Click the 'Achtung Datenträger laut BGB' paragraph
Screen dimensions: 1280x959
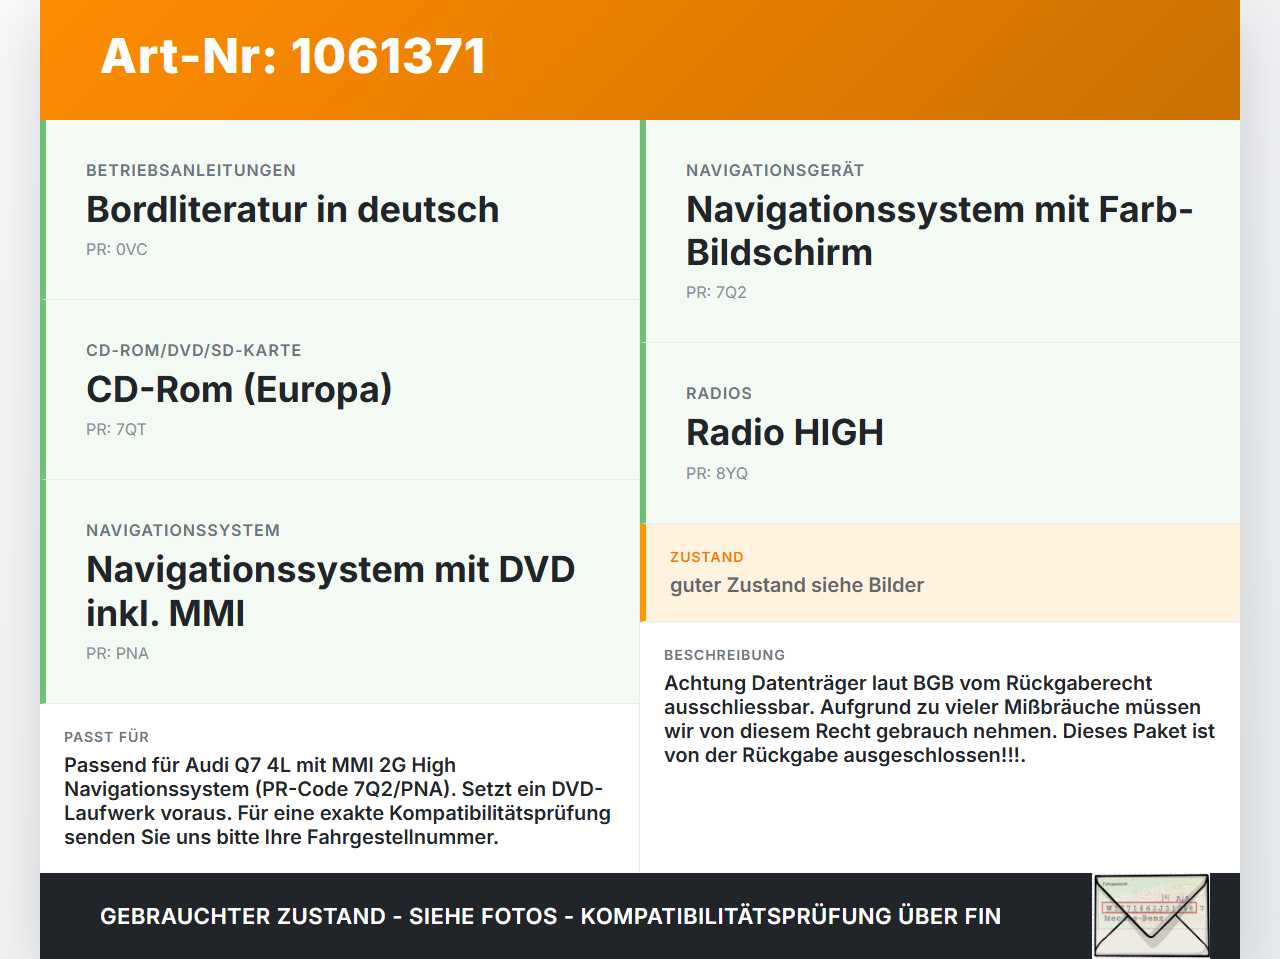click(x=939, y=719)
